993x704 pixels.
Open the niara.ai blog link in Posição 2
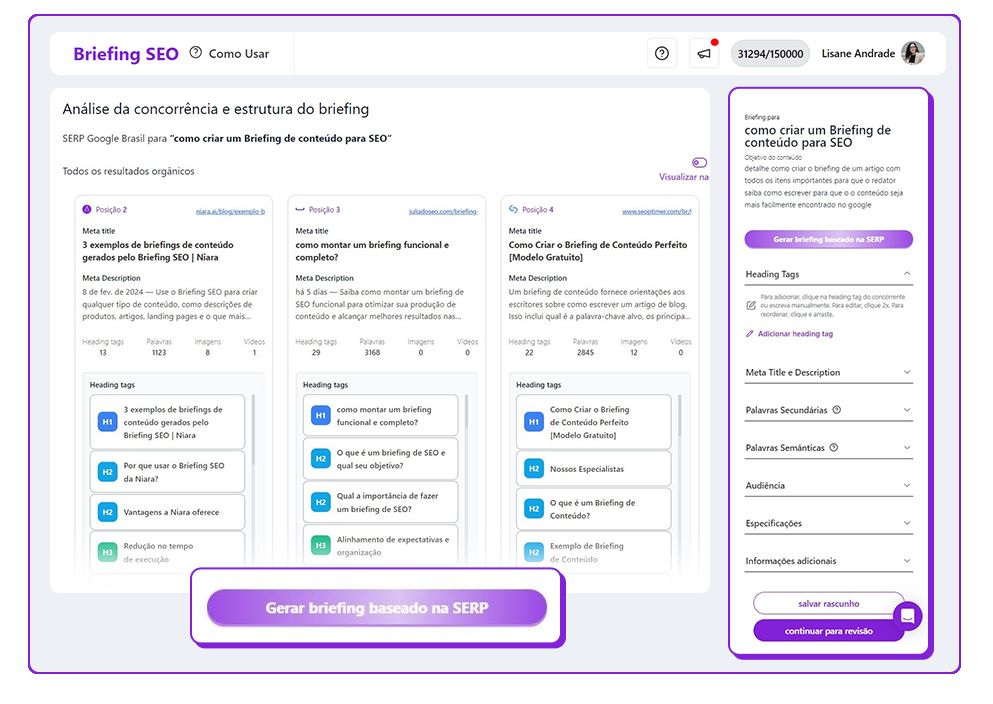click(x=230, y=211)
